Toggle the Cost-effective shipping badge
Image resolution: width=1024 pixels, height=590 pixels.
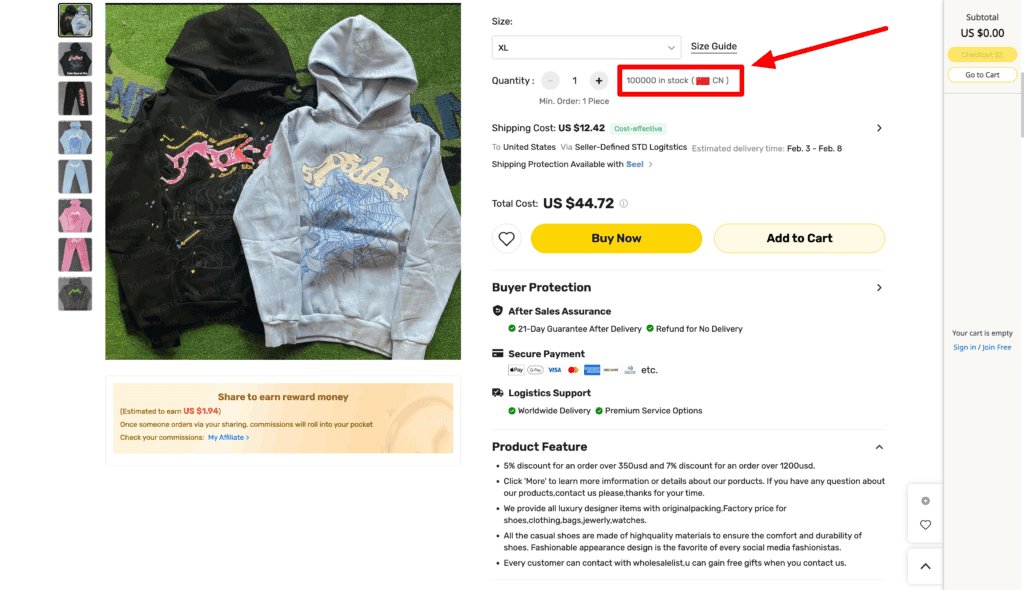[x=638, y=128]
